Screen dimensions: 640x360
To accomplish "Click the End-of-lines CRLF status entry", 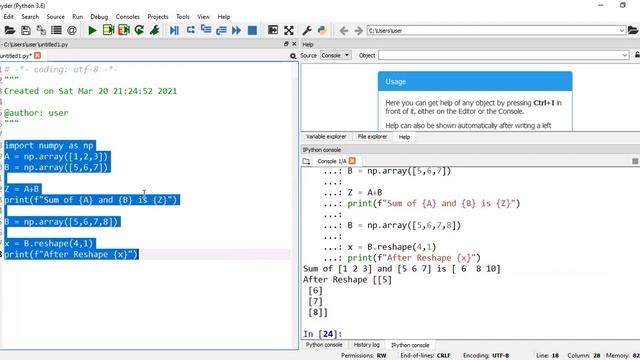I will pos(425,356).
